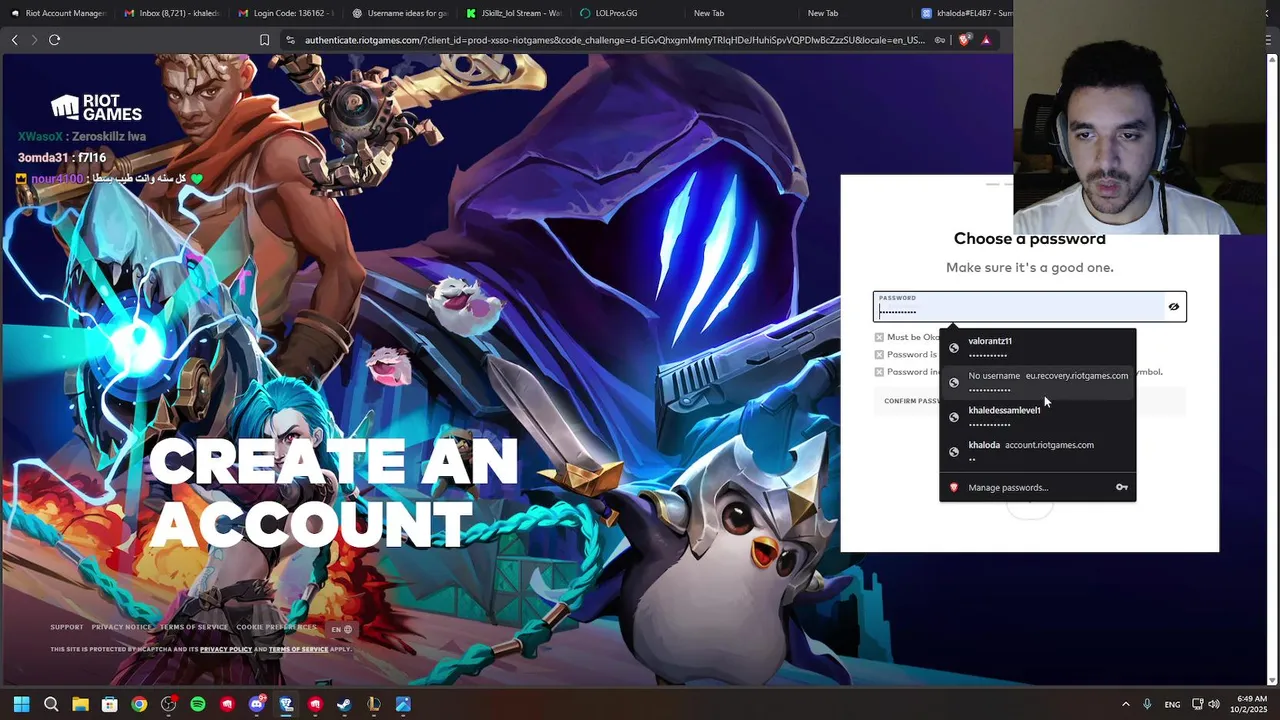Click the key icon beside Manage passwords
The image size is (1280, 720).
1122,488
